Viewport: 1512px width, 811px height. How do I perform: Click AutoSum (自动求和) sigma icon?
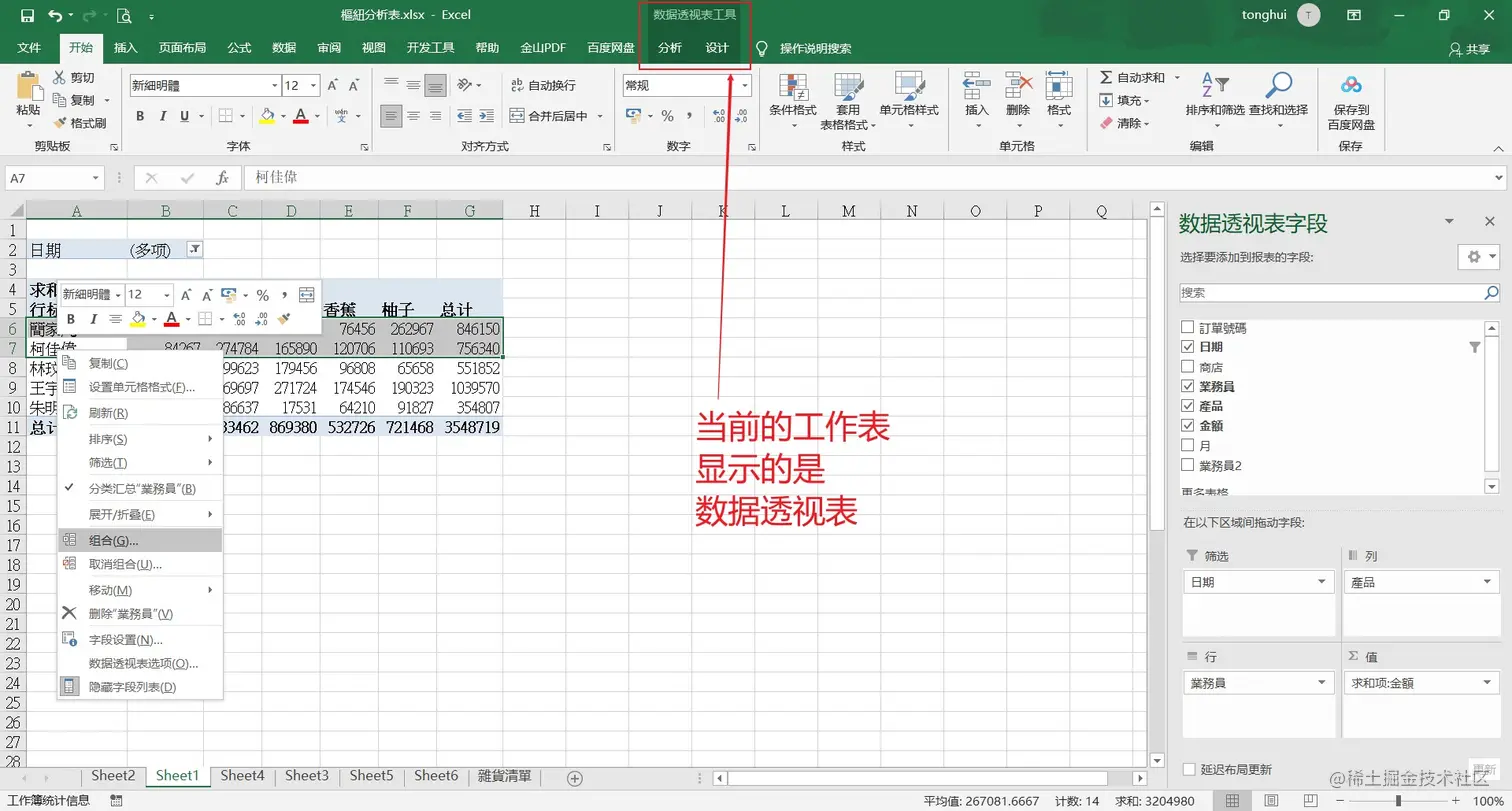1106,78
